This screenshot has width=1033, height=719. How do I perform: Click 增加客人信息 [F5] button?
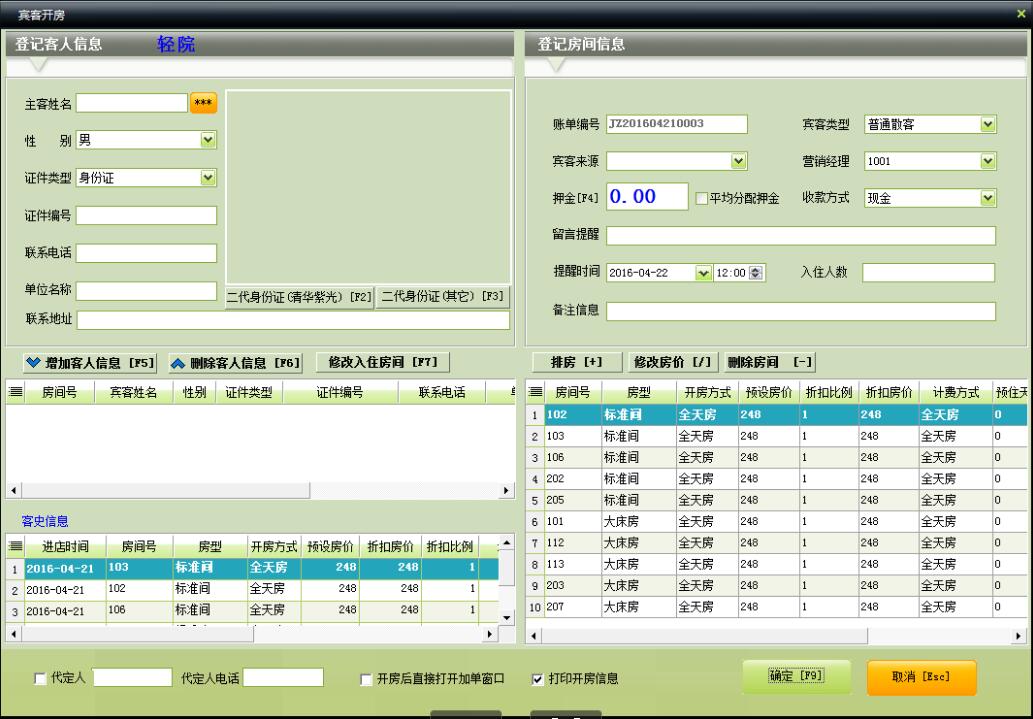click(90, 363)
